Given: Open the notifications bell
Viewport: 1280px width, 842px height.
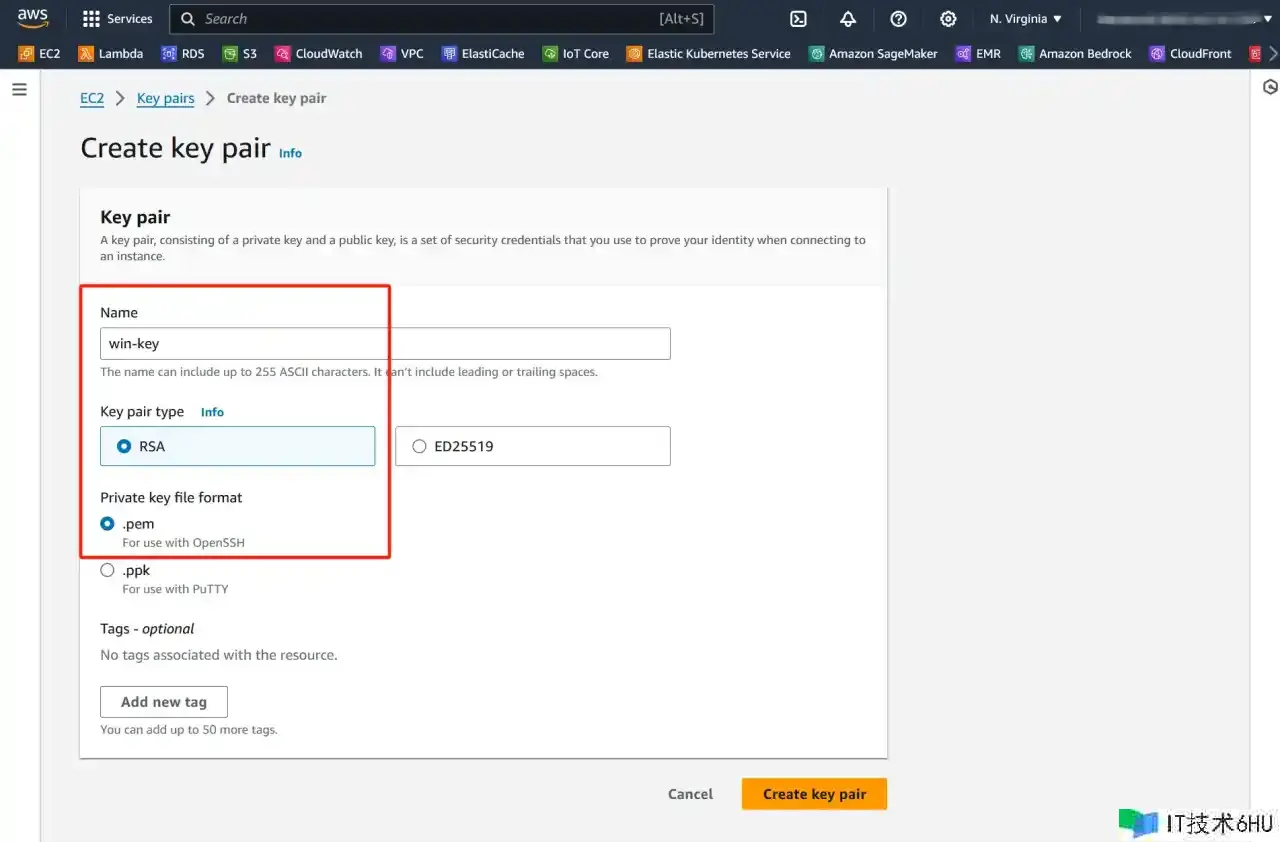Looking at the screenshot, I should [x=848, y=19].
